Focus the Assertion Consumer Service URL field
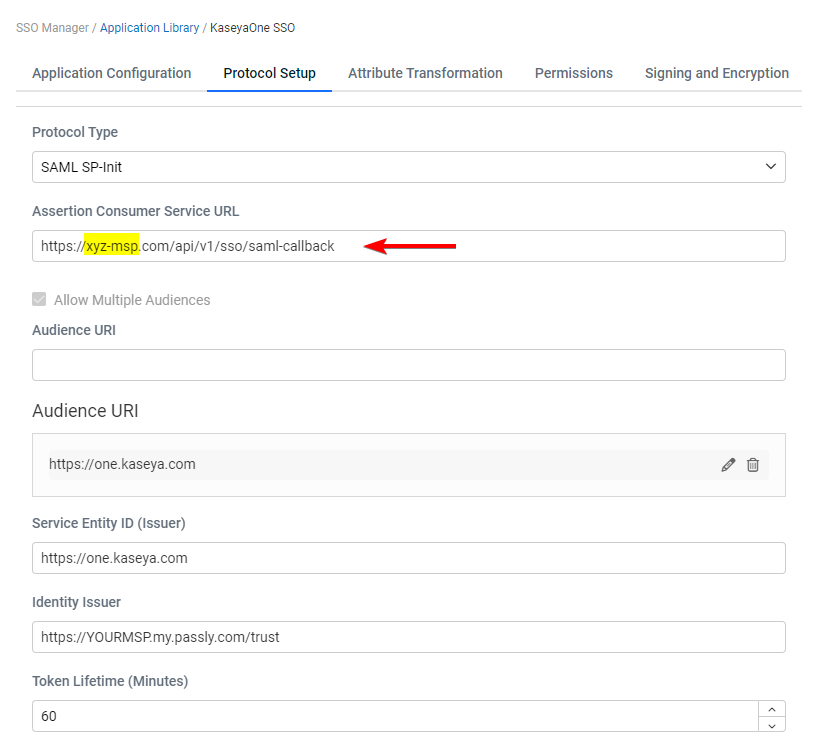 (409, 246)
